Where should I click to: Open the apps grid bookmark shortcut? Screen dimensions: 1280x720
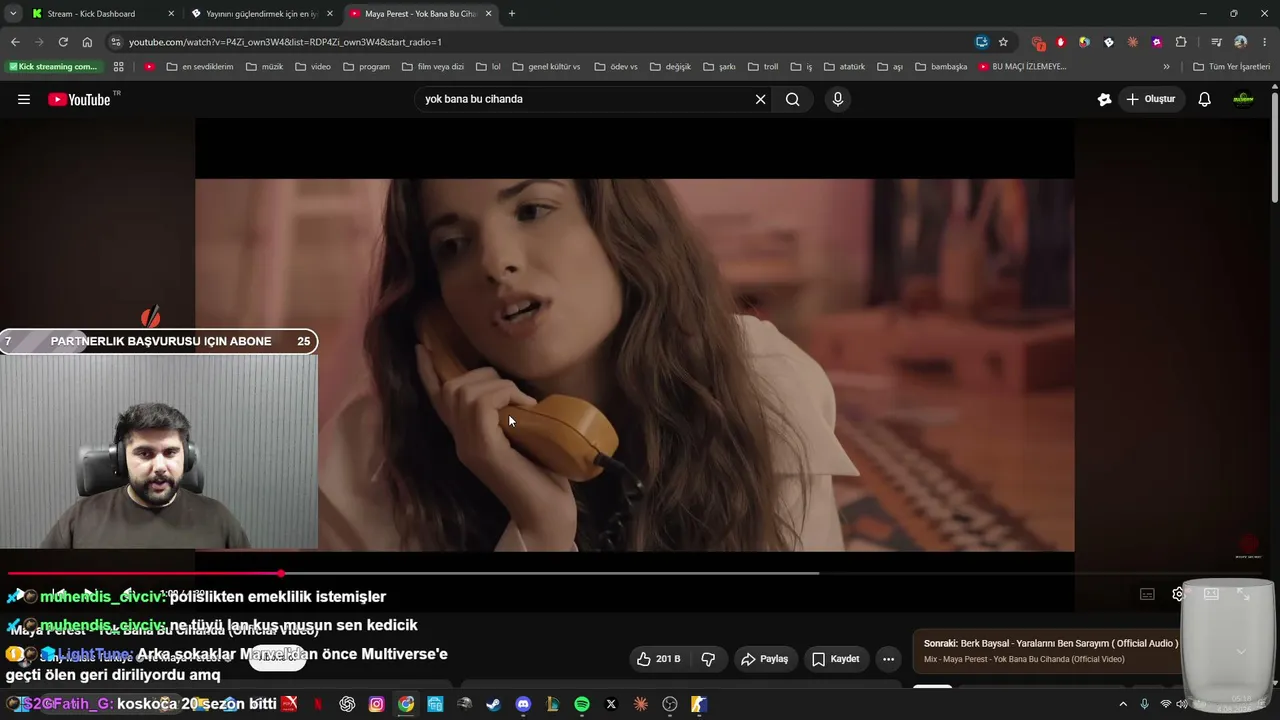pos(118,67)
